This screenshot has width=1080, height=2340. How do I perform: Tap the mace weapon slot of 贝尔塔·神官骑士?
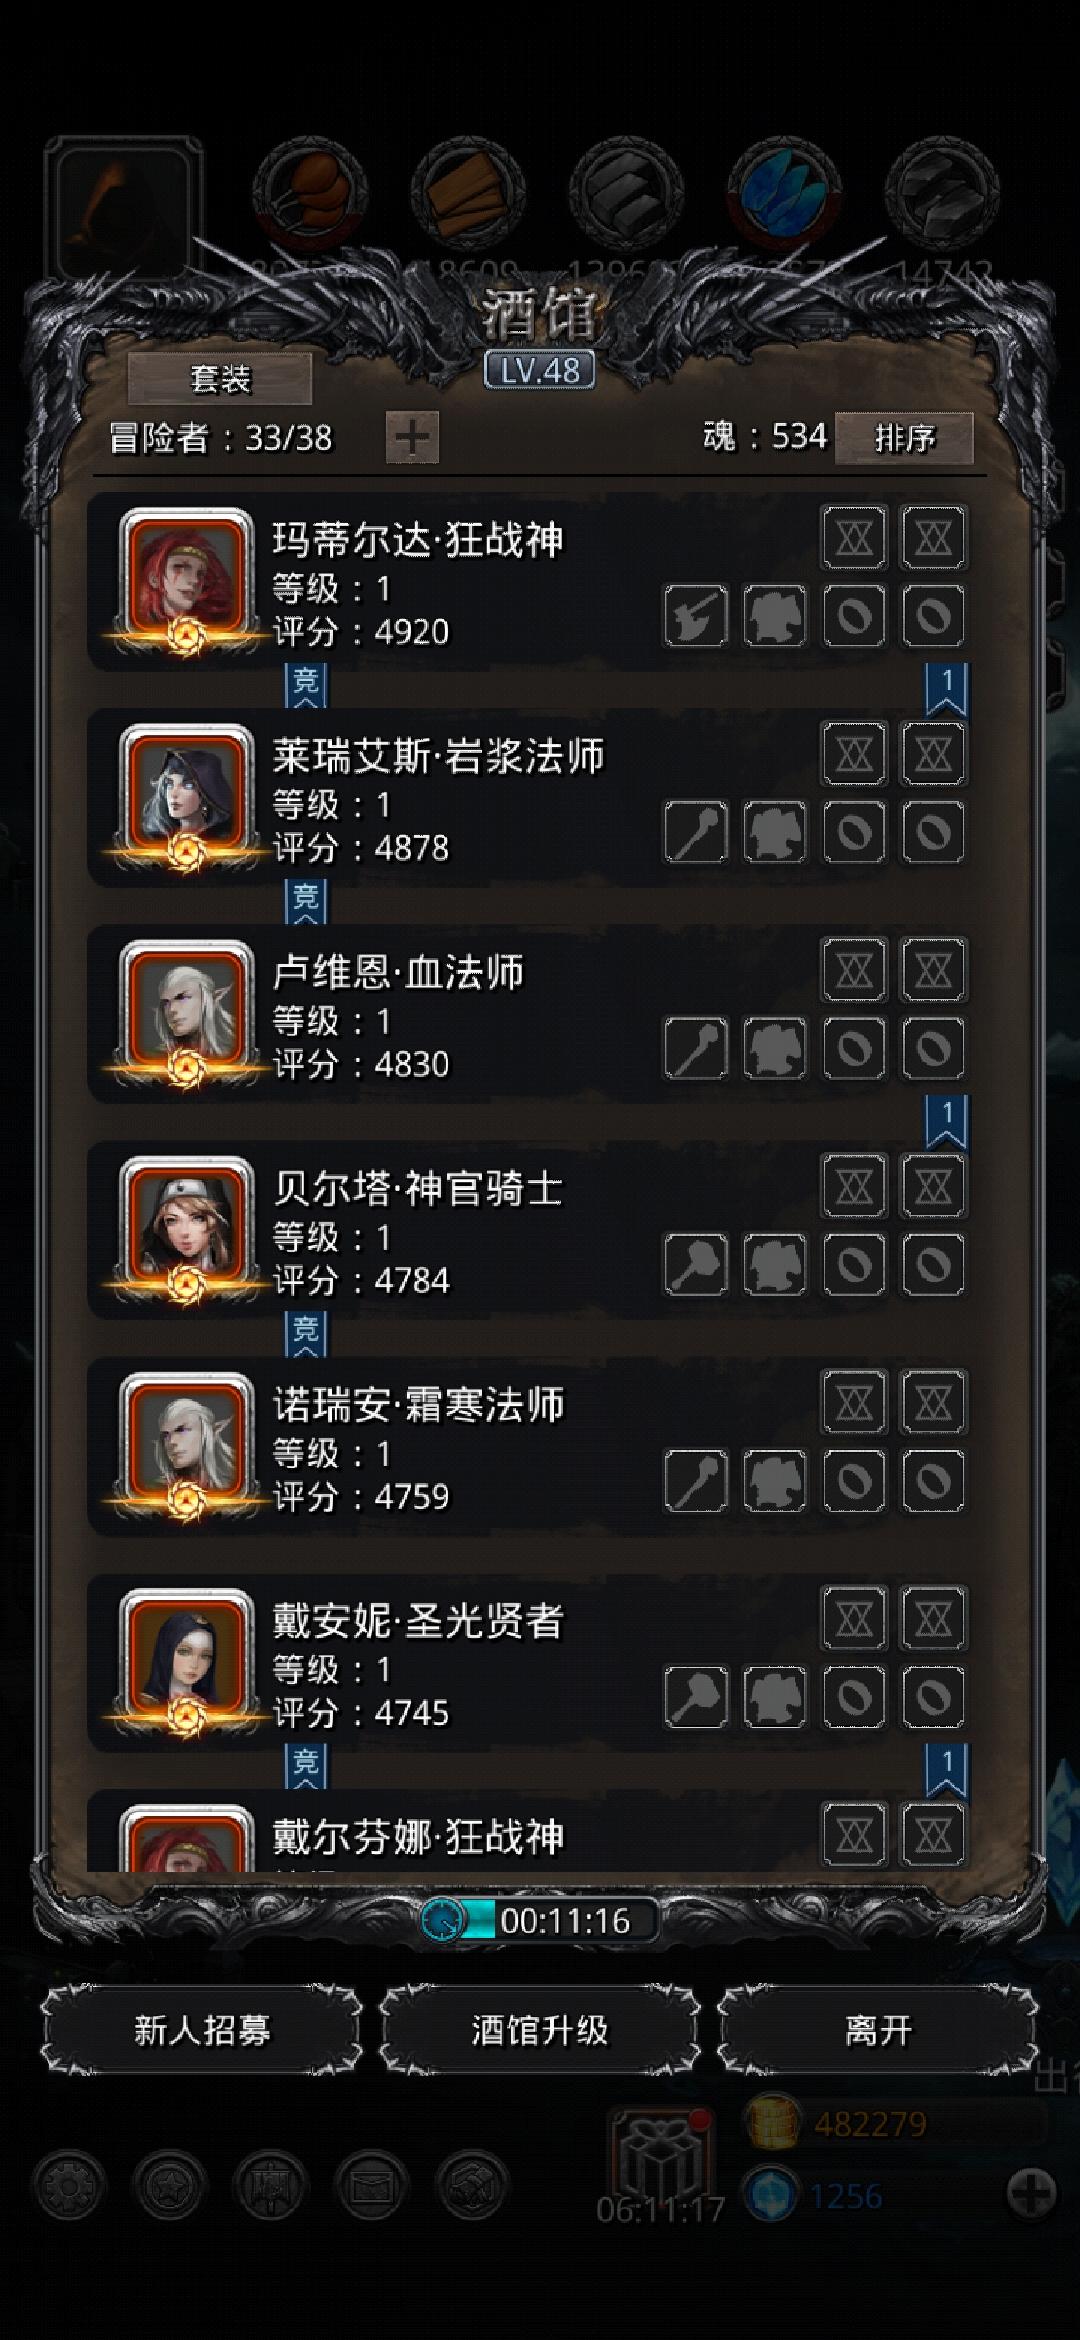(696, 1264)
